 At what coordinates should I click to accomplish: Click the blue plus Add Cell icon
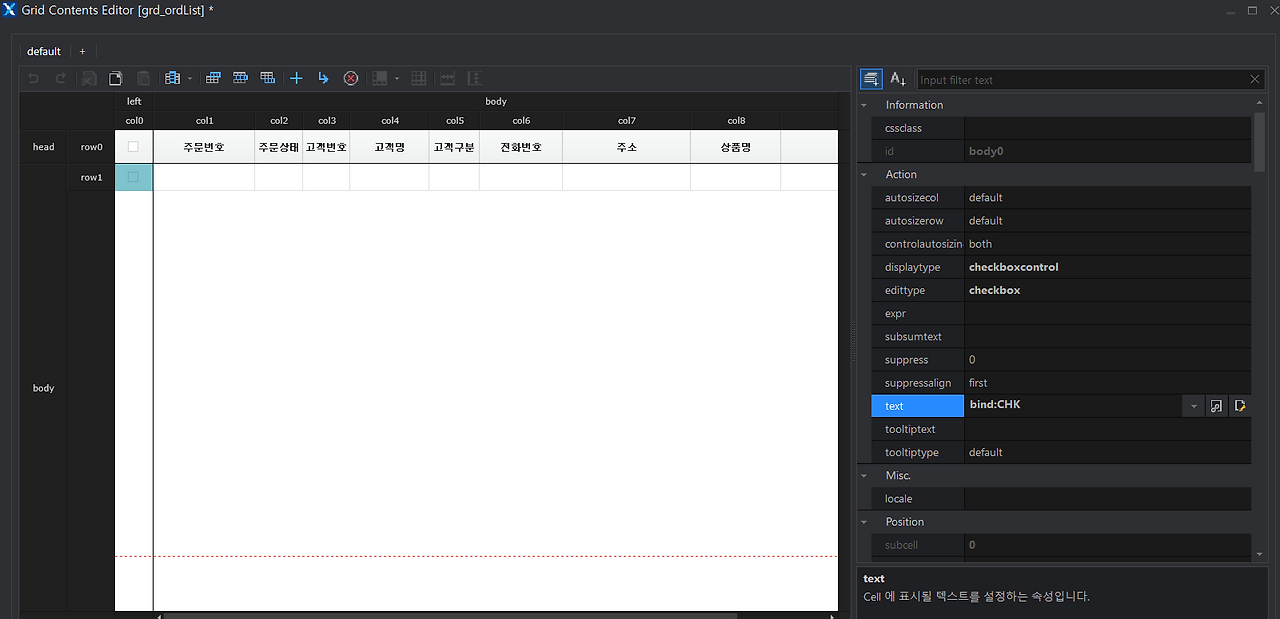coord(295,78)
